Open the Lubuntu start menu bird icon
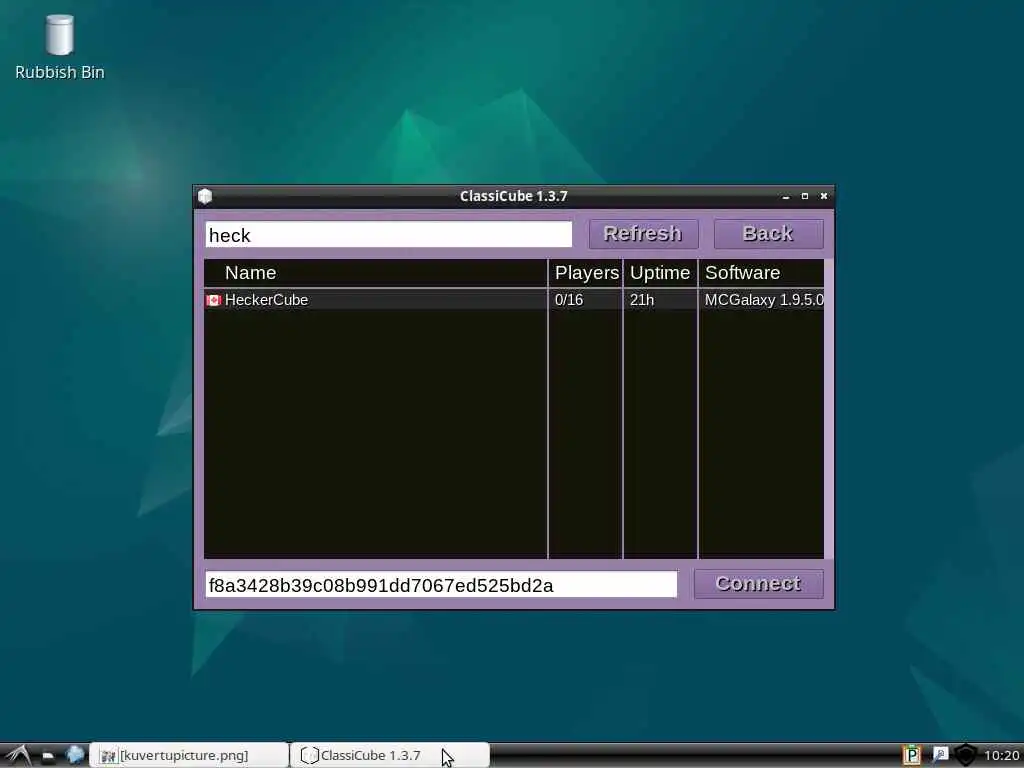This screenshot has height=768, width=1024. (x=18, y=755)
